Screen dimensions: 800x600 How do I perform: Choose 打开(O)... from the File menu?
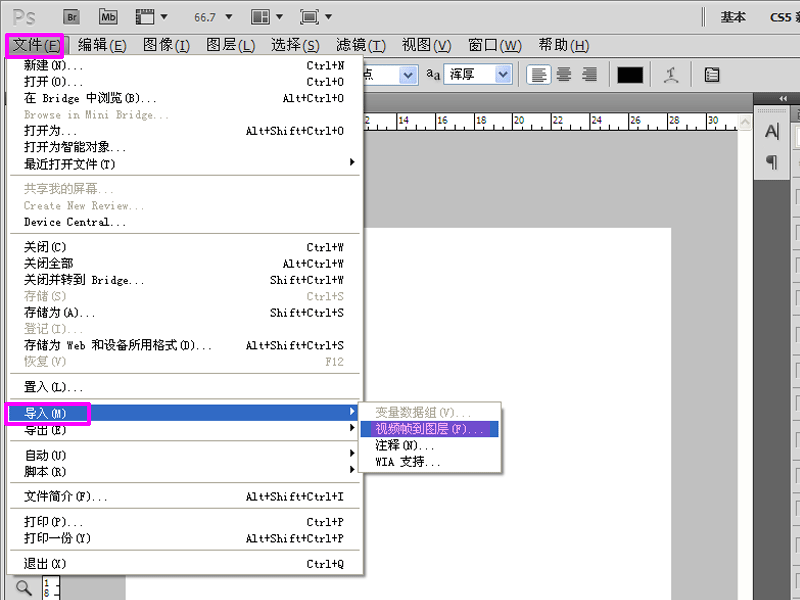pos(185,82)
